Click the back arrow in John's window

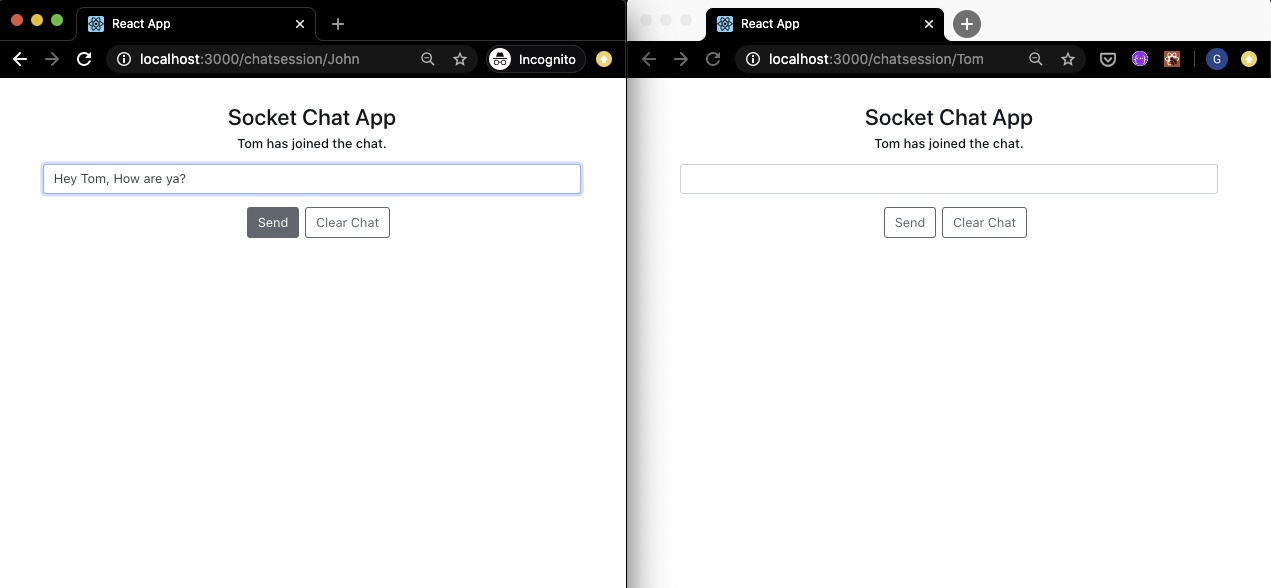click(20, 59)
